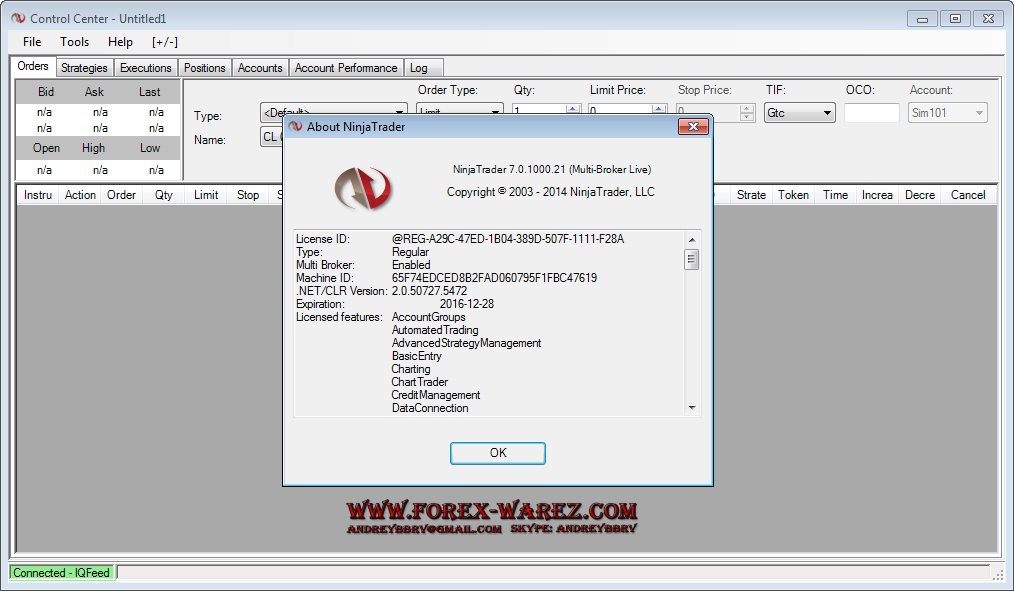Click scroll down arrow in license info list
This screenshot has width=1014, height=591.
[691, 407]
